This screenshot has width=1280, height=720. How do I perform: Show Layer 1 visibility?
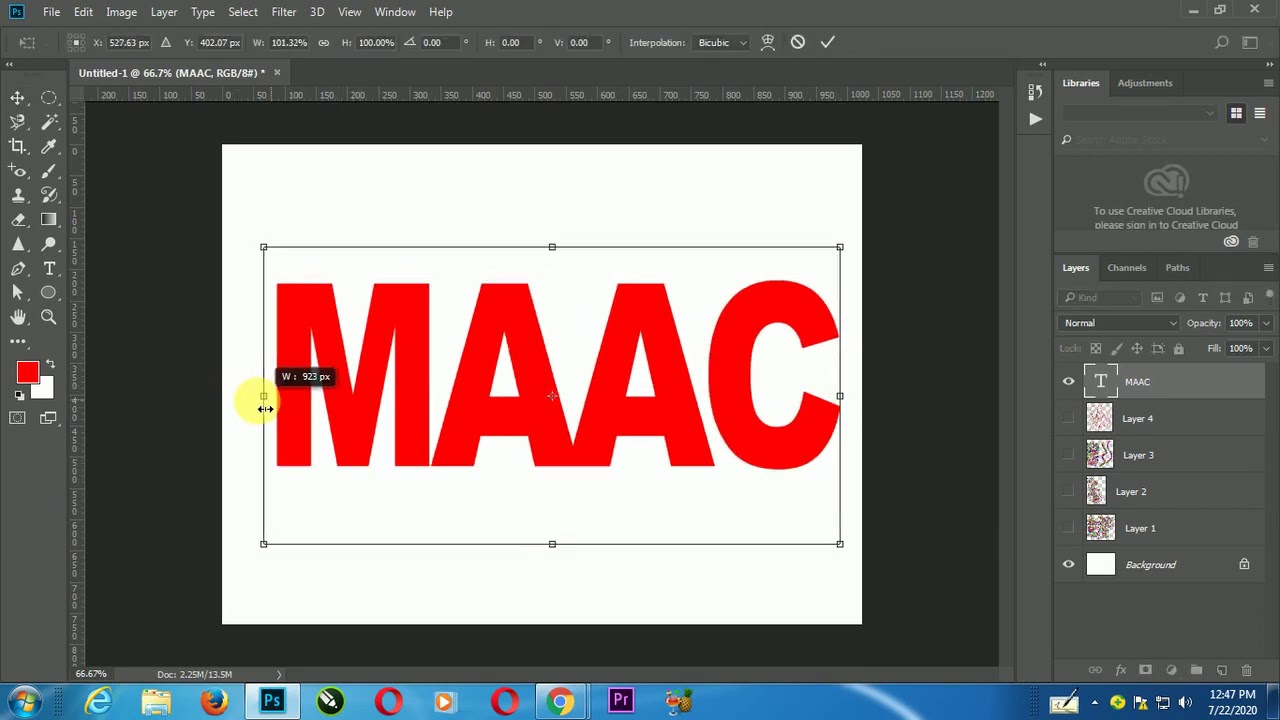pos(1068,528)
